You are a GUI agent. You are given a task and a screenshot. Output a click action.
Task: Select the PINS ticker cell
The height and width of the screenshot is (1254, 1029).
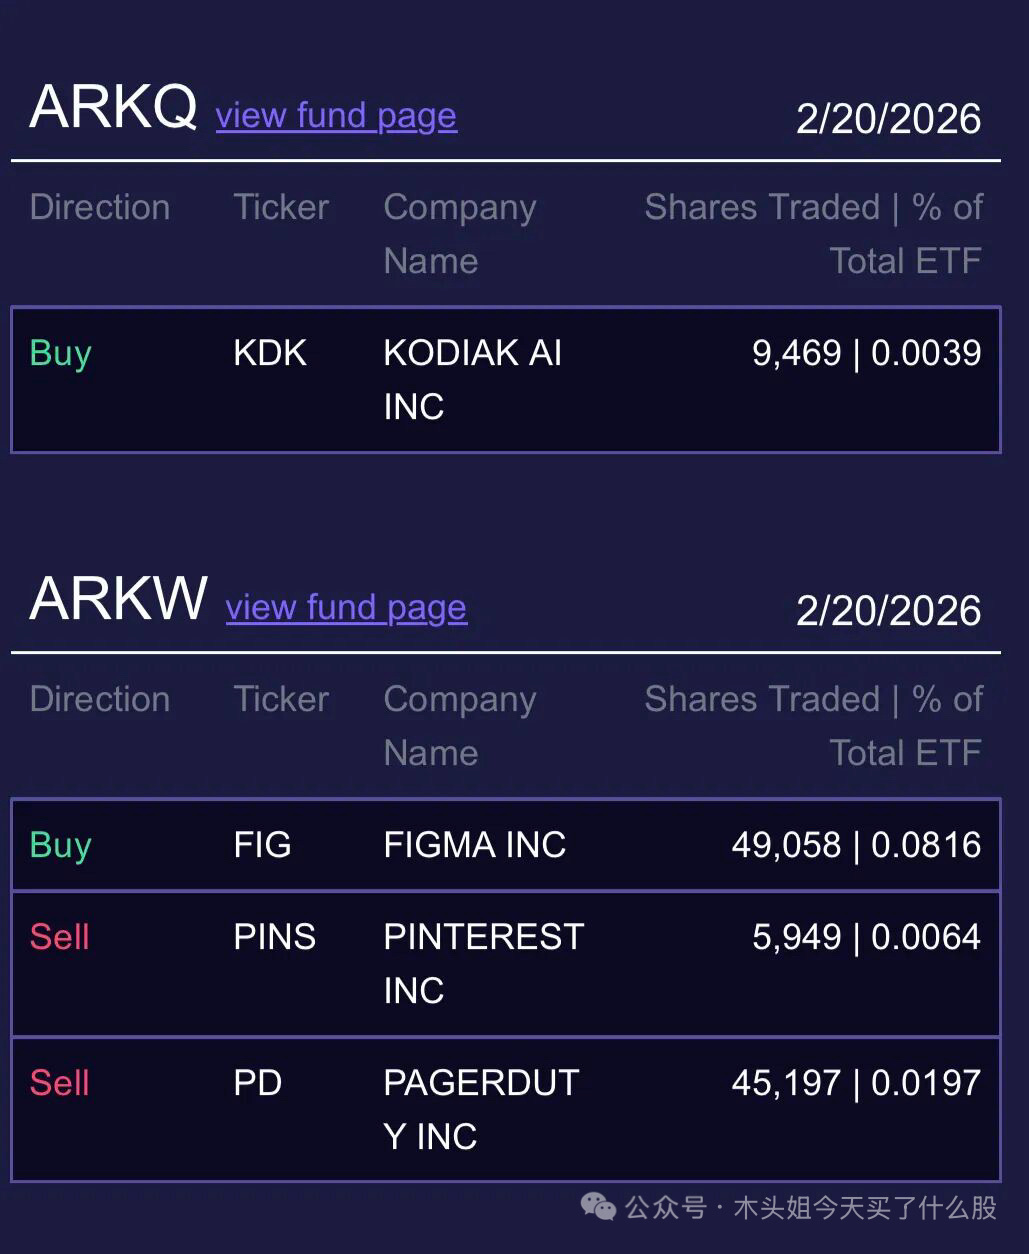274,937
